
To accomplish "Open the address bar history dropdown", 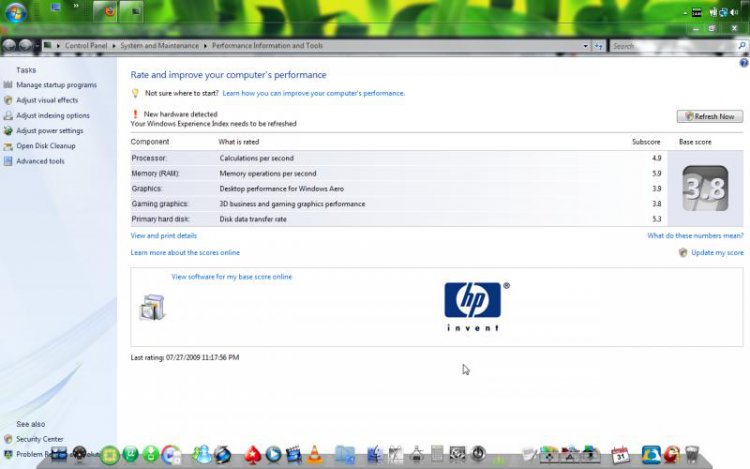I will 585,46.
